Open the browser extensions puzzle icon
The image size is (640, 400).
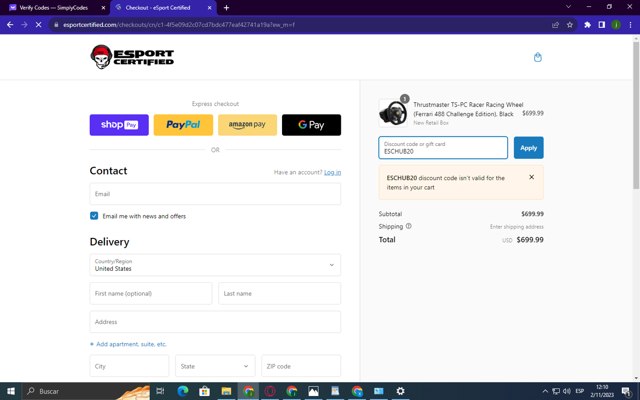(x=587, y=25)
